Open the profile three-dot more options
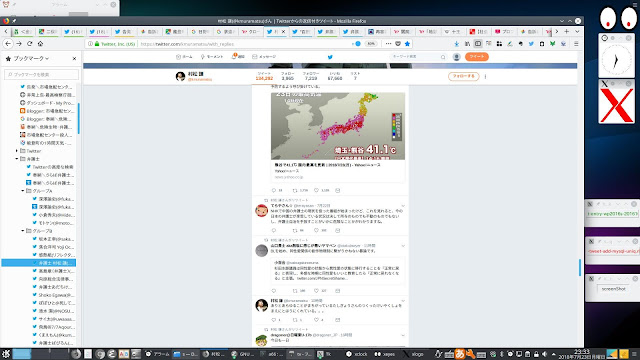Image resolution: width=640 pixels, height=360 pixels. pos(485,76)
